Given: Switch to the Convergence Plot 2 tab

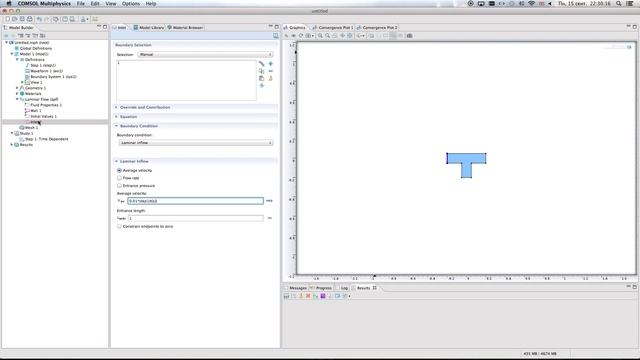Looking at the screenshot, I should pyautogui.click(x=377, y=27).
